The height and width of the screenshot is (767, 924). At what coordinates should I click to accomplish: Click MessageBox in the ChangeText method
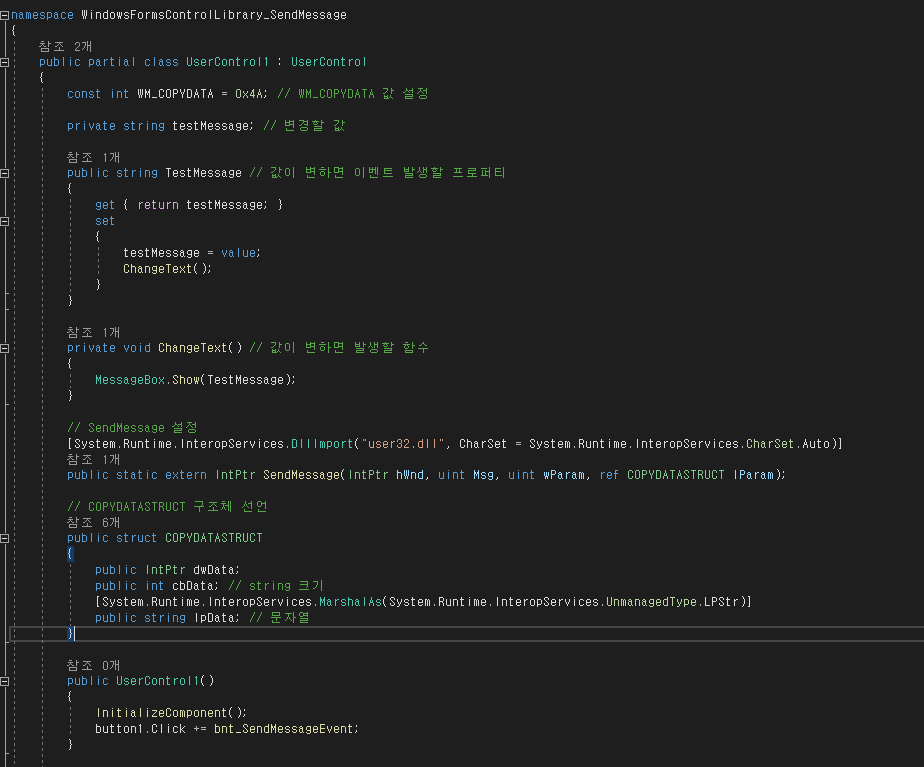(x=130, y=380)
